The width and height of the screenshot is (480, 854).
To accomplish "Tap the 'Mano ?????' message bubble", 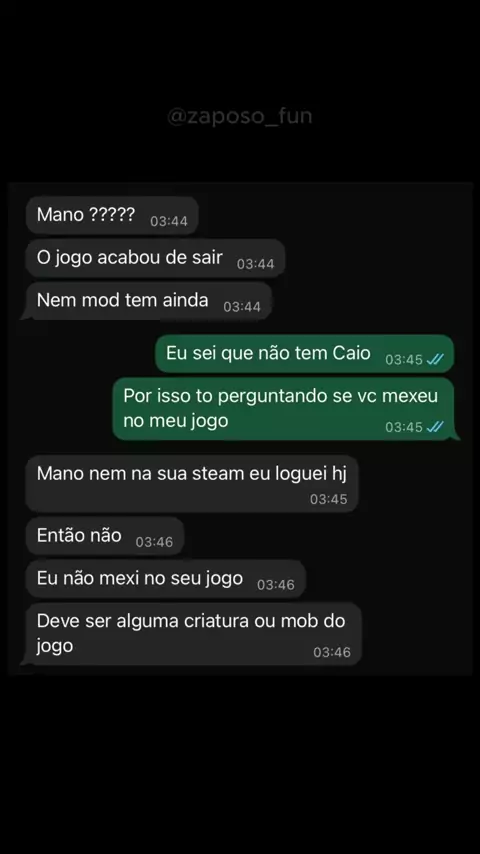I will [x=112, y=215].
